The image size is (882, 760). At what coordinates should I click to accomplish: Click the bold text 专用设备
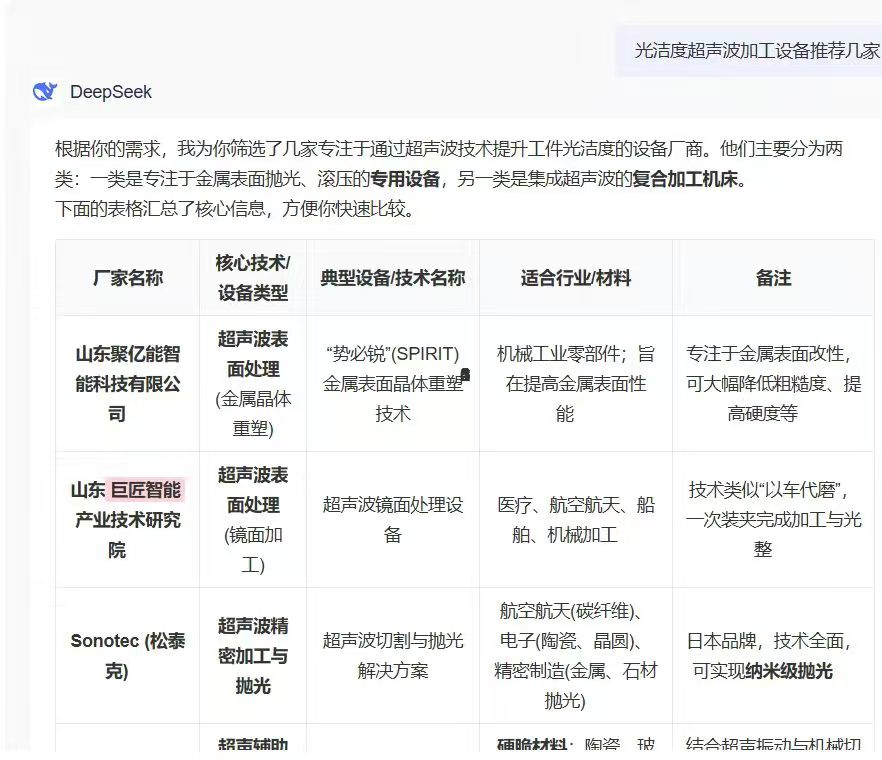(404, 179)
